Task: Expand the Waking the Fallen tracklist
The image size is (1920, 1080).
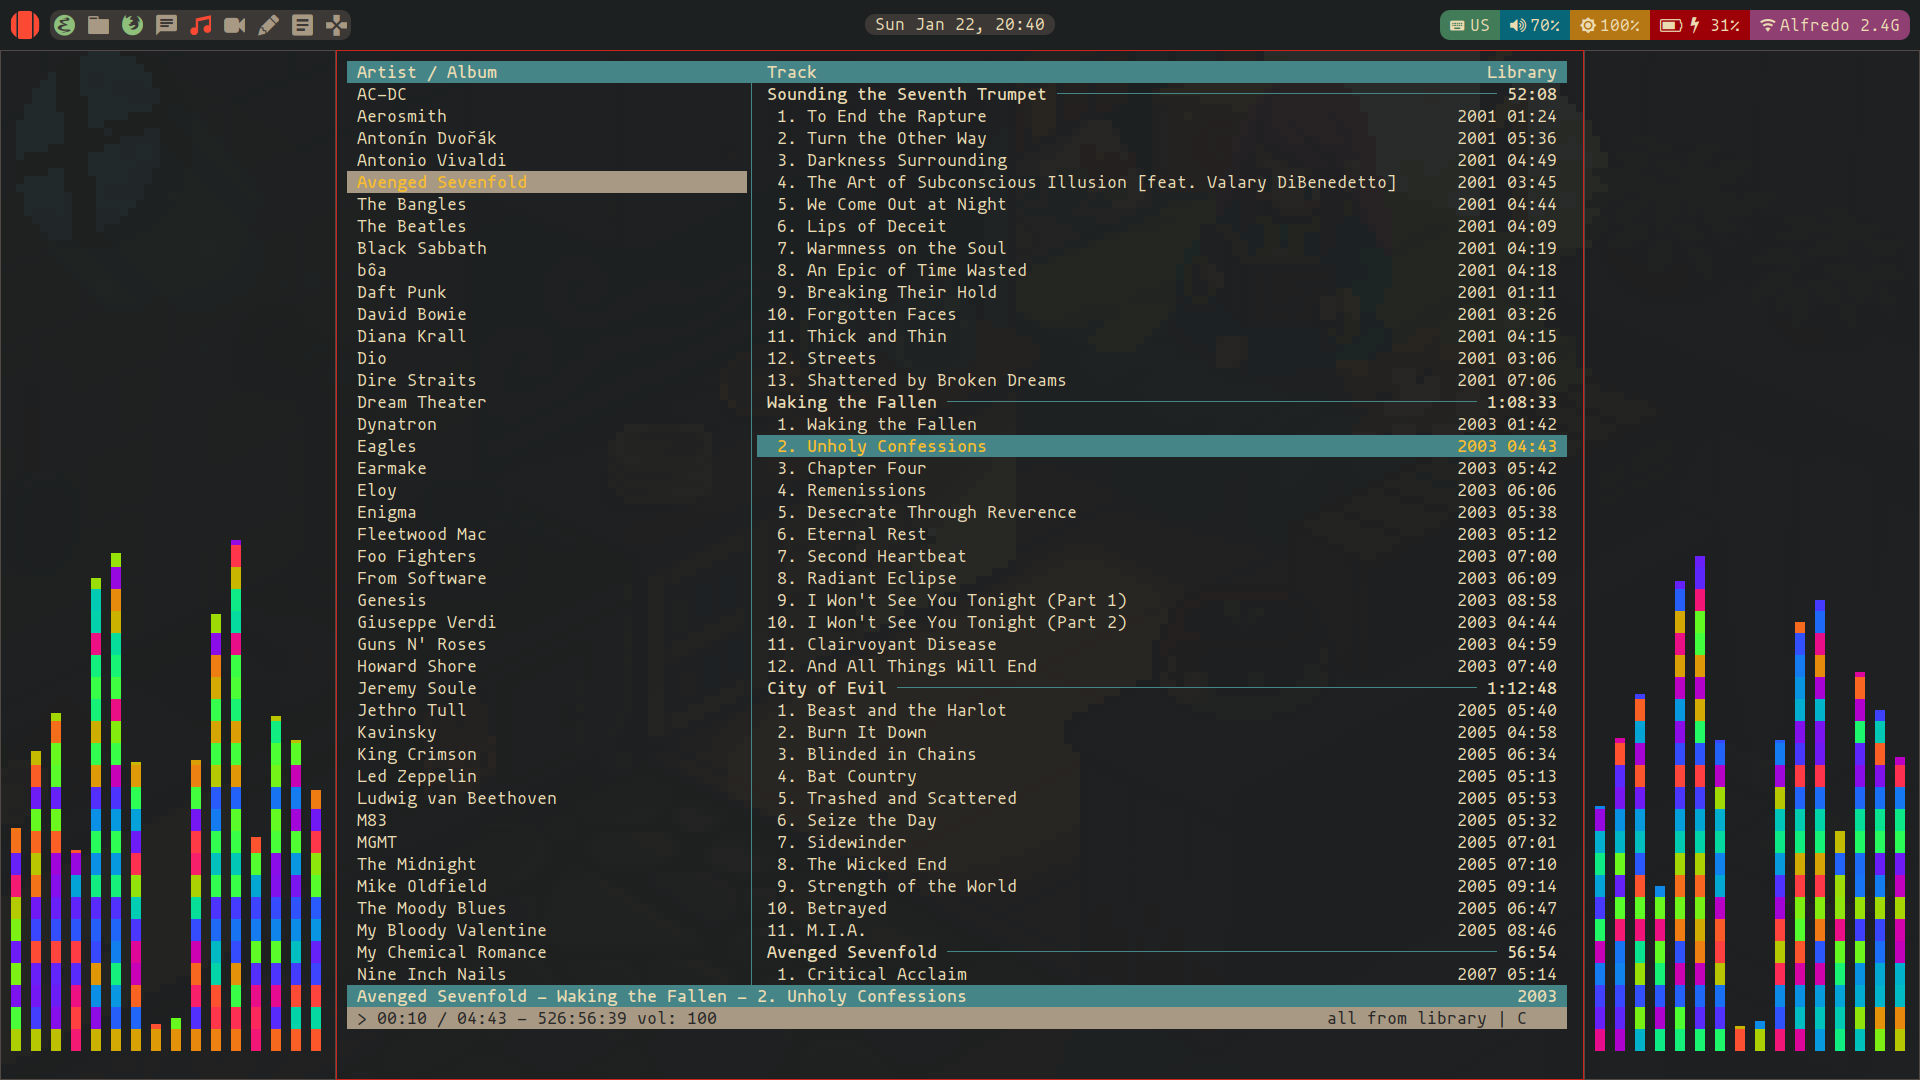Action: click(853, 401)
